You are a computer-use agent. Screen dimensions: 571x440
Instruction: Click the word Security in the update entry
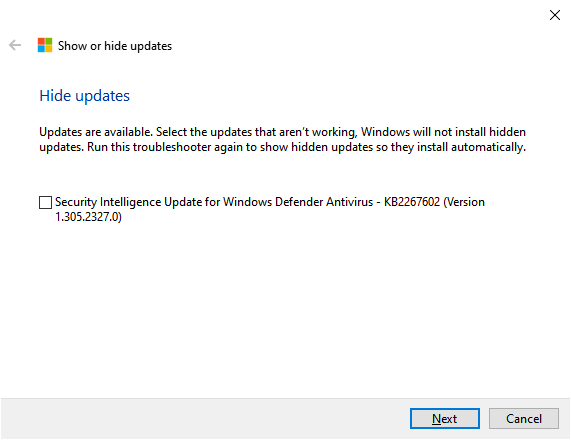click(x=76, y=202)
